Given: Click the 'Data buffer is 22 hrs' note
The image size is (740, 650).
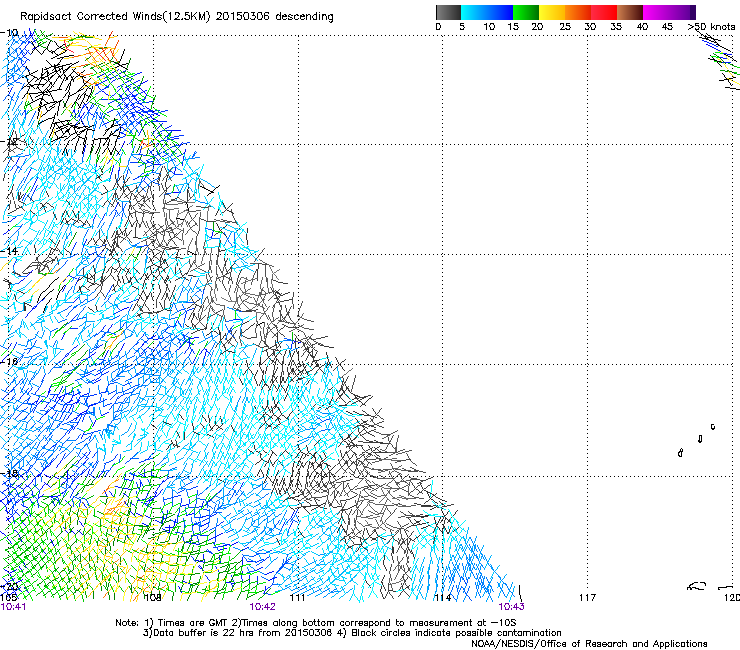Looking at the screenshot, I should tap(352, 633).
